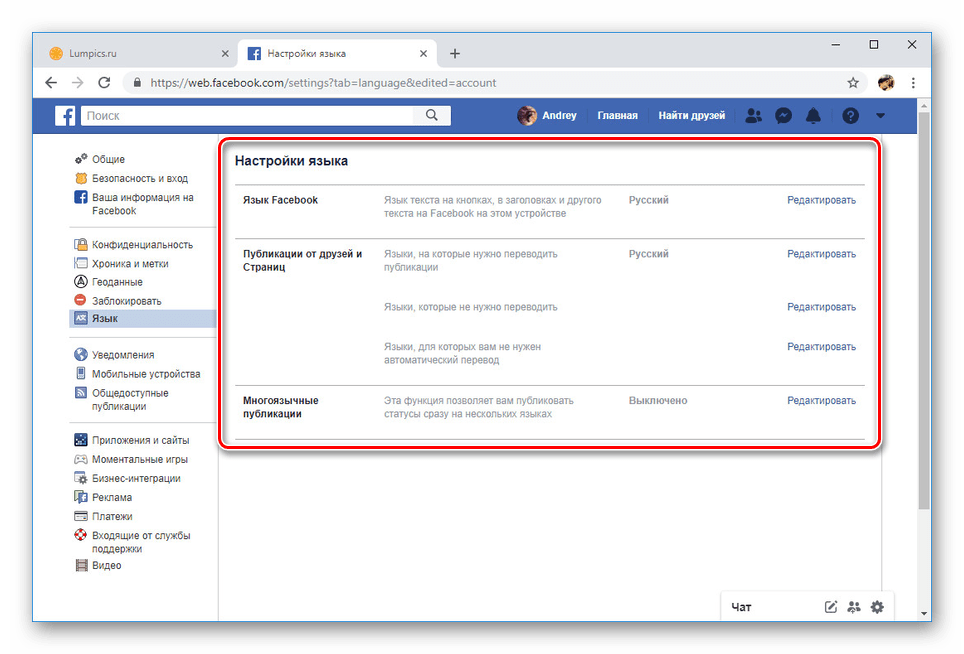Open Конфиденциальность settings
This screenshot has width=964, height=654.
click(x=142, y=245)
